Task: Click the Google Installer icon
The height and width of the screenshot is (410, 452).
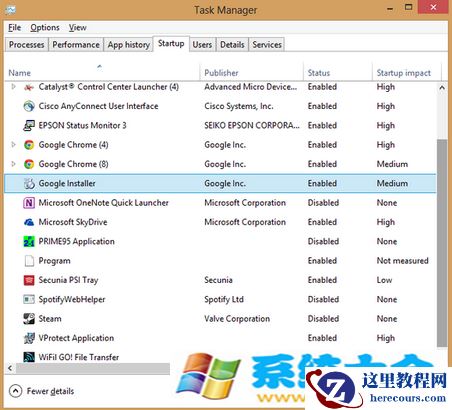Action: 29,184
